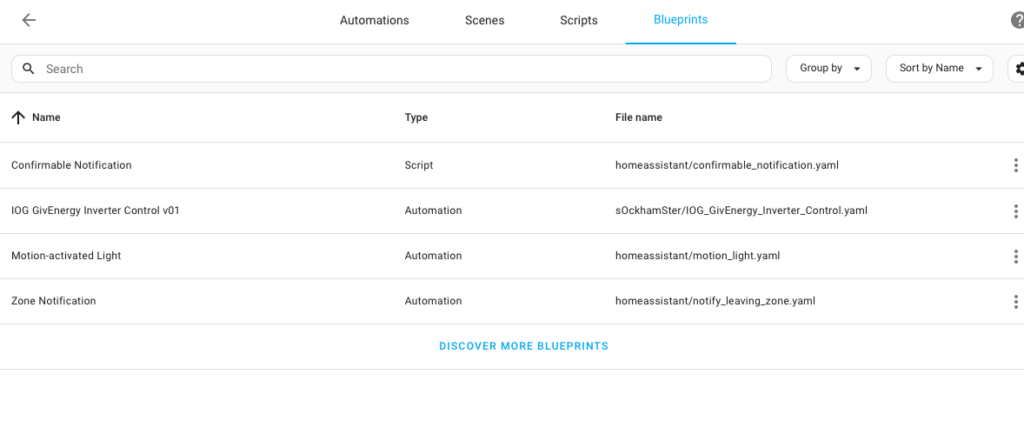Go back using the arrow icon
This screenshot has width=1024, height=421.
(29, 20)
